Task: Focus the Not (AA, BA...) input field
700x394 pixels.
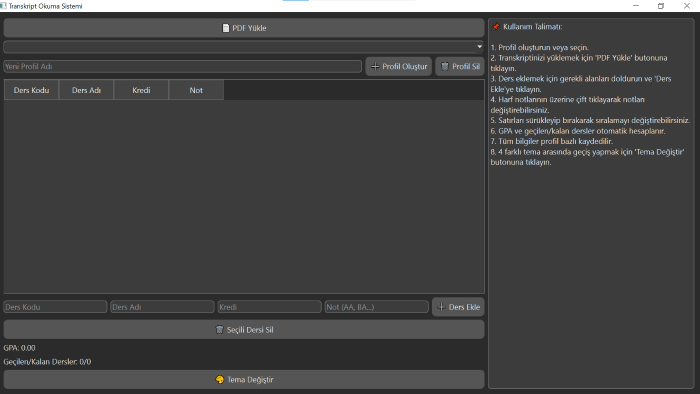Action: pos(377,307)
